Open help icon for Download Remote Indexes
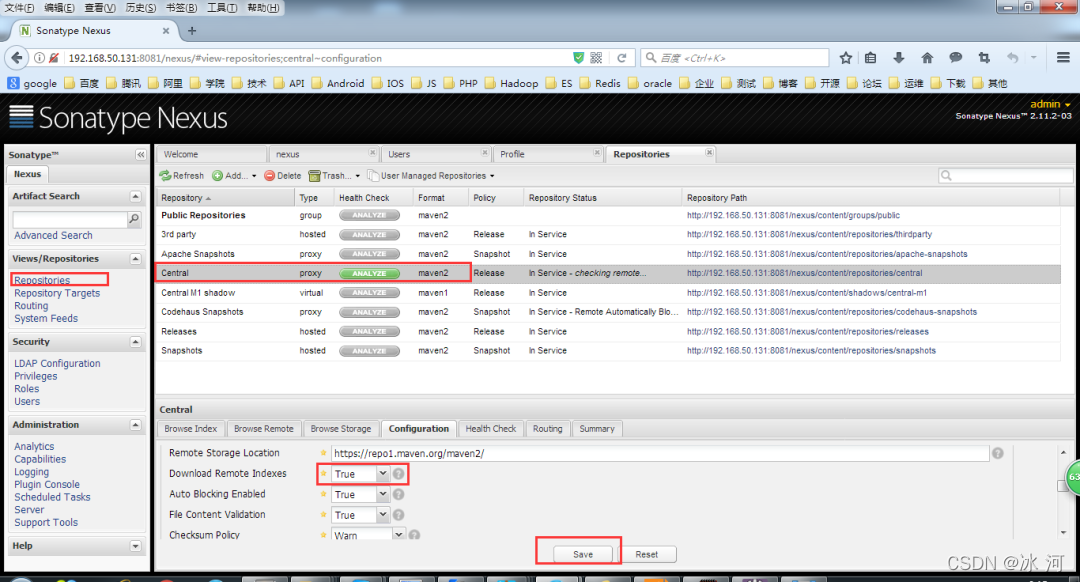This screenshot has width=1080, height=582. (398, 474)
